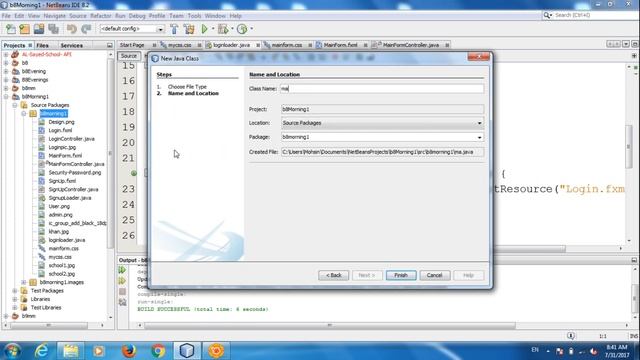Open File Explorer from taskbar
Screen dimensions: 640x360
(x=71, y=351)
